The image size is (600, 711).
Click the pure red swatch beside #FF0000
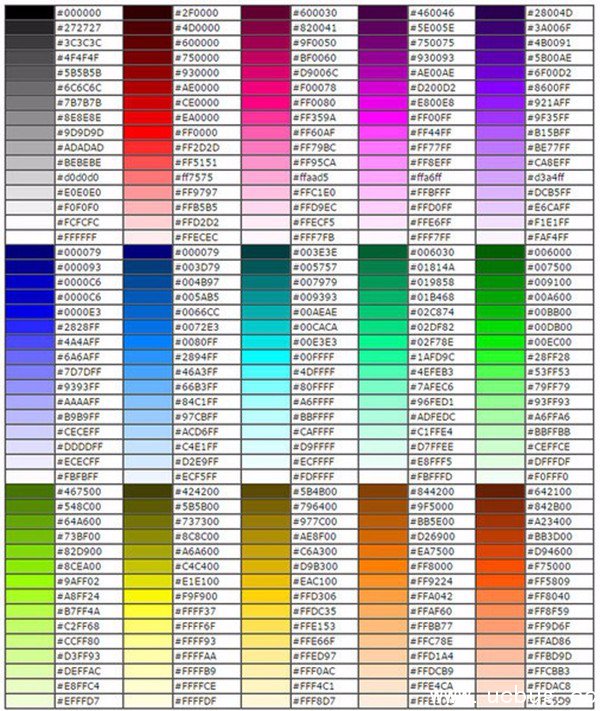(146, 132)
